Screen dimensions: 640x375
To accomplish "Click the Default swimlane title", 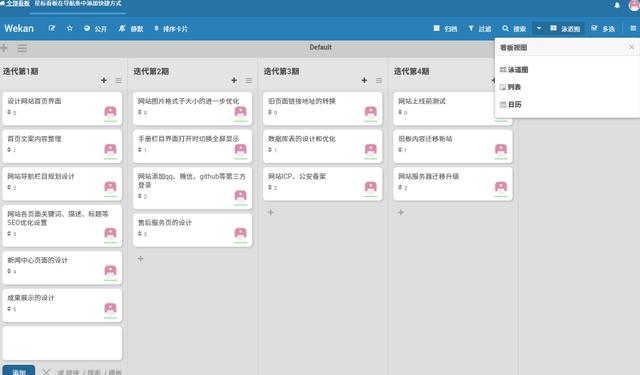I will [320, 47].
